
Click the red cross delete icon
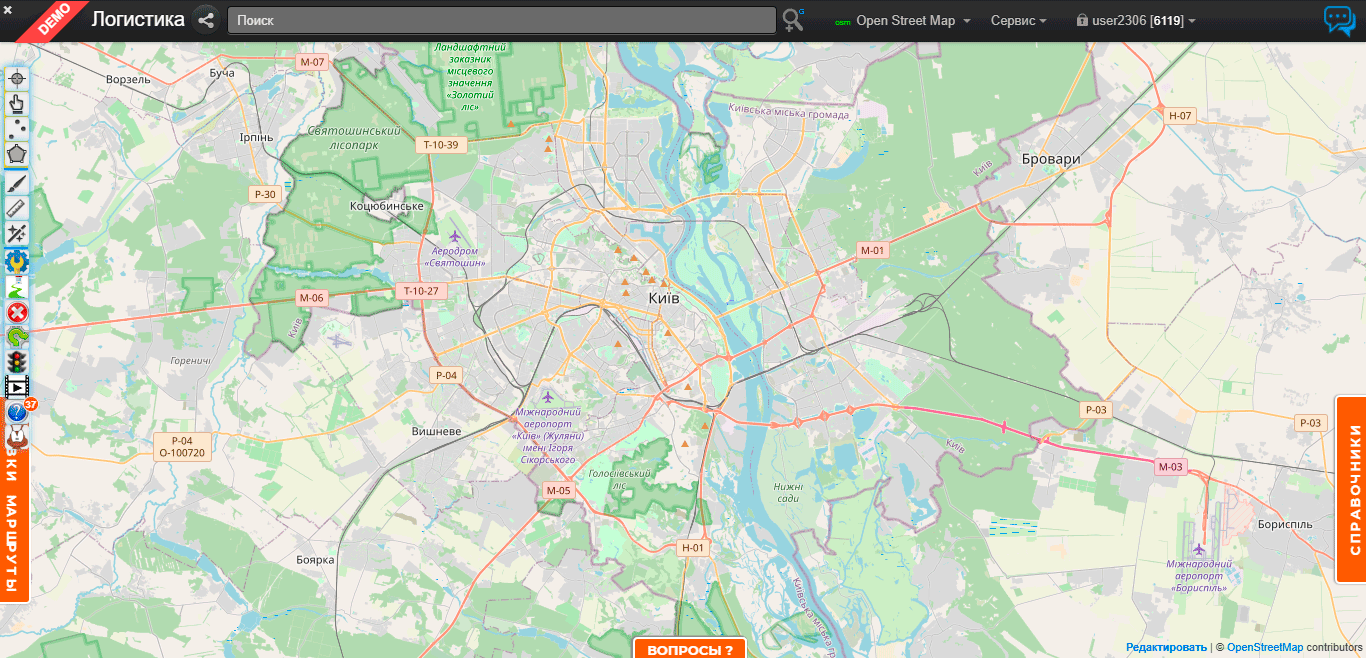(17, 312)
